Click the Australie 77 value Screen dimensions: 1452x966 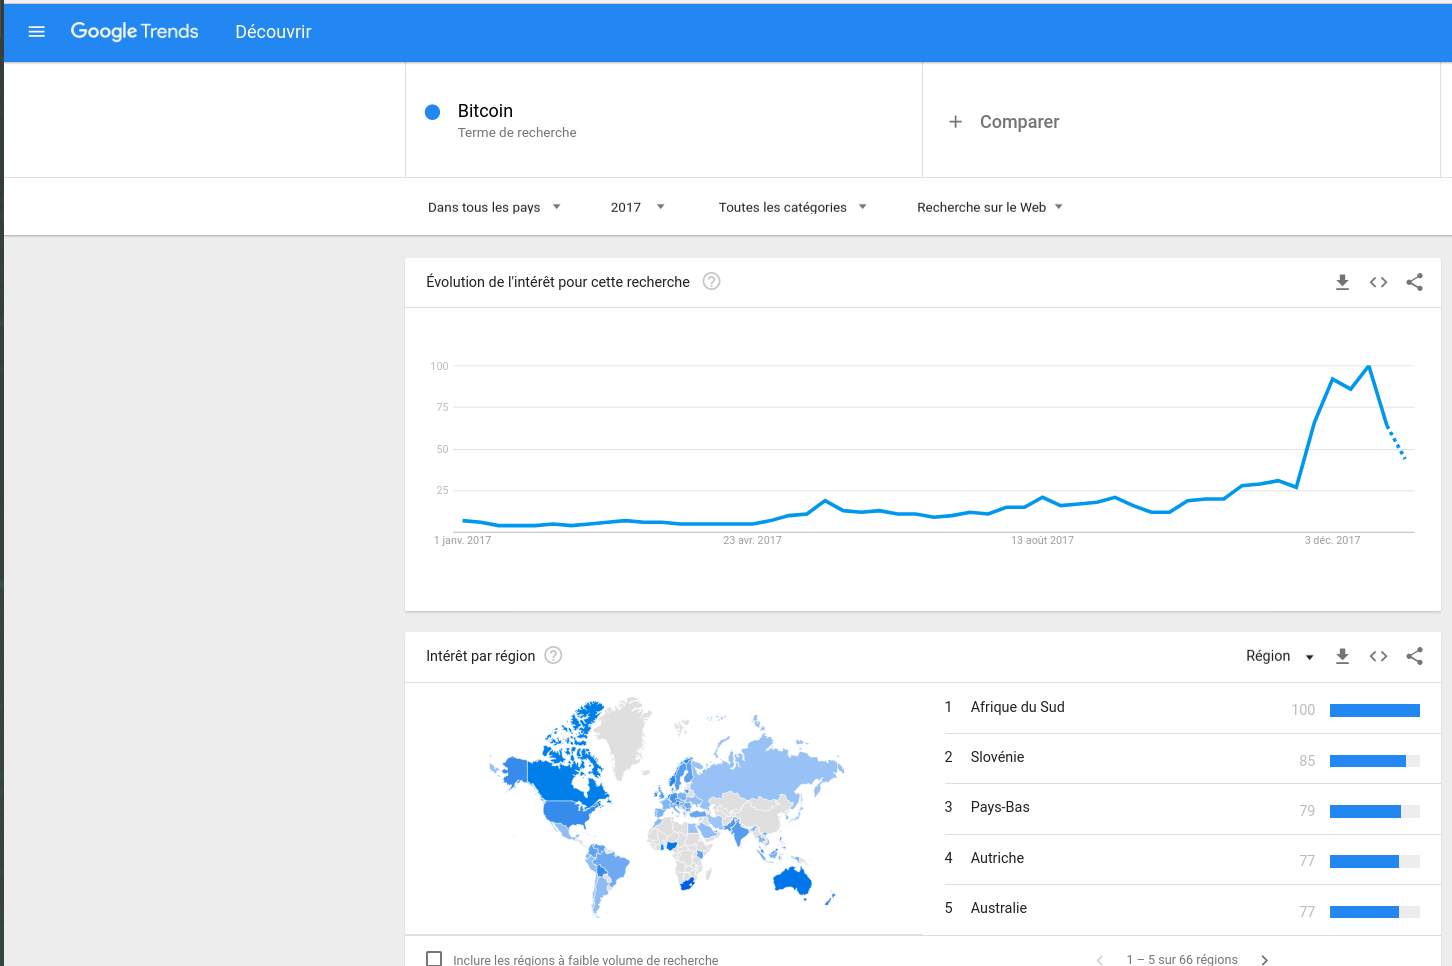[1307, 912]
